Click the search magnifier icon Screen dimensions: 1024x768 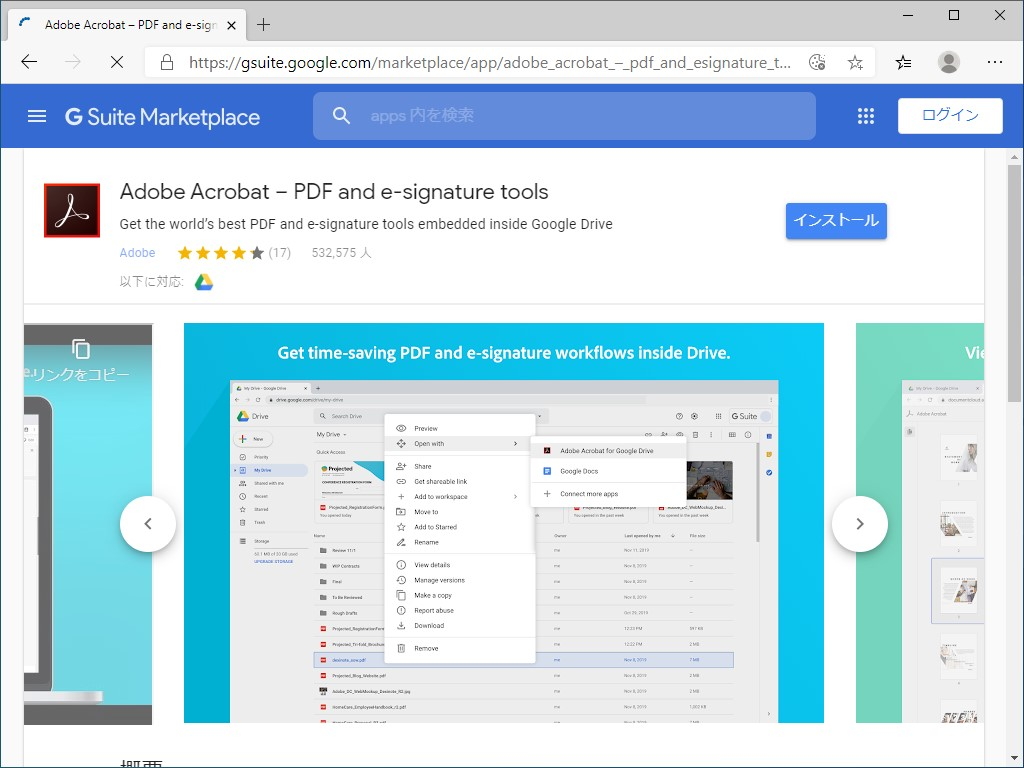(340, 115)
